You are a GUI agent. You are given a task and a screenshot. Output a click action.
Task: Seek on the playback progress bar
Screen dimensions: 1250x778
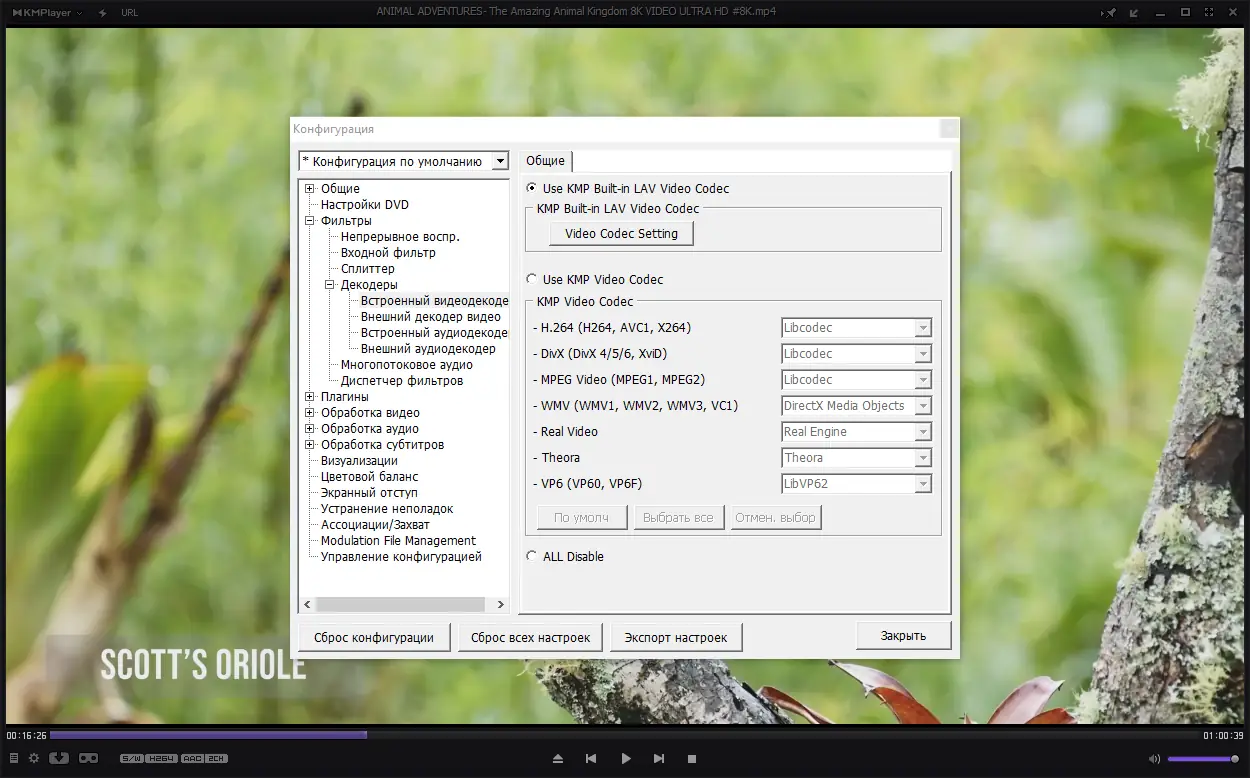point(624,735)
